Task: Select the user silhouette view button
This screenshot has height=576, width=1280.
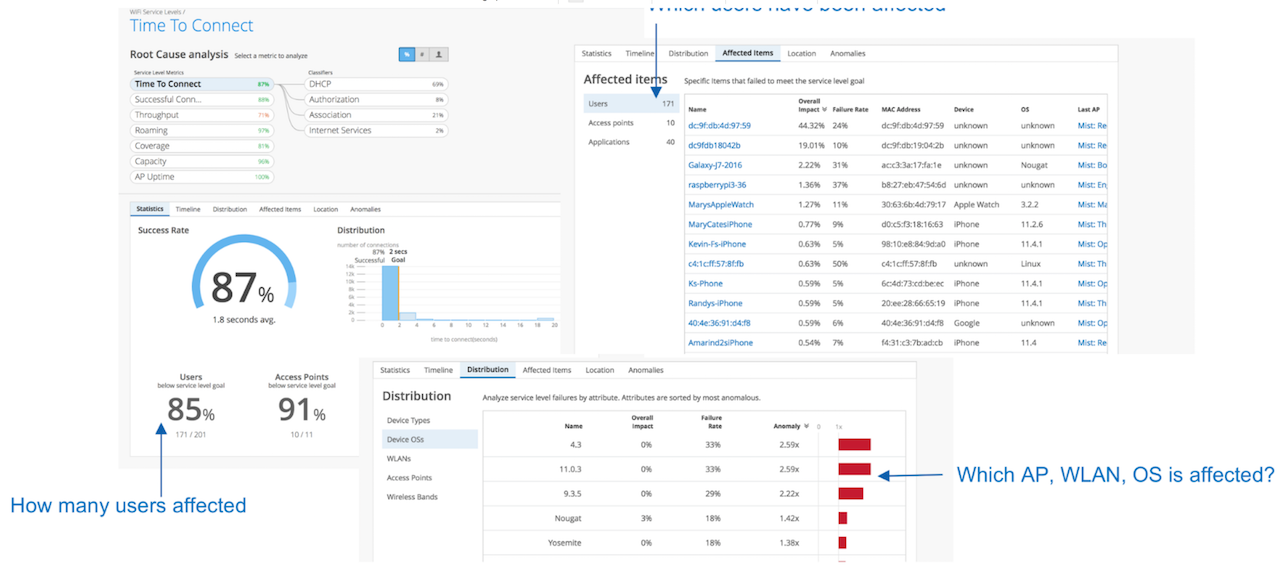Action: 439,54
